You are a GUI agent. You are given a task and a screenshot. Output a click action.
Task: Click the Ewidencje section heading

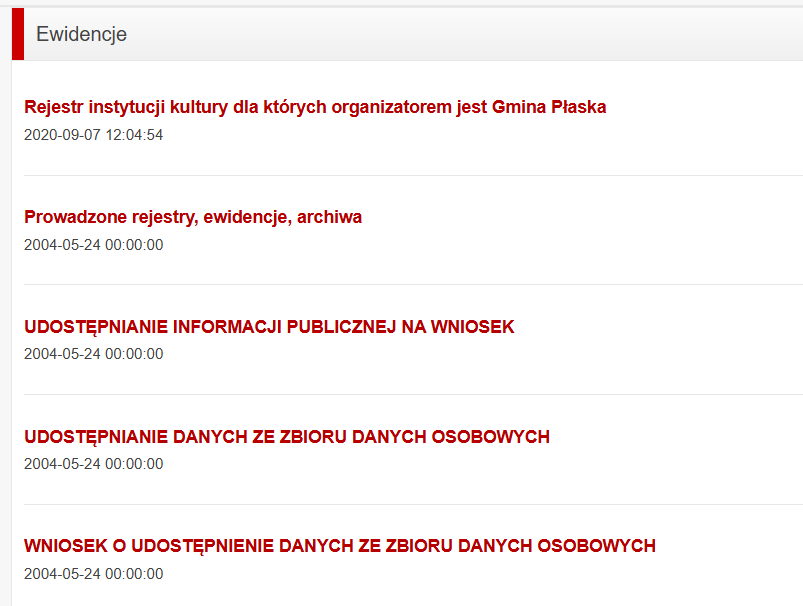81,34
